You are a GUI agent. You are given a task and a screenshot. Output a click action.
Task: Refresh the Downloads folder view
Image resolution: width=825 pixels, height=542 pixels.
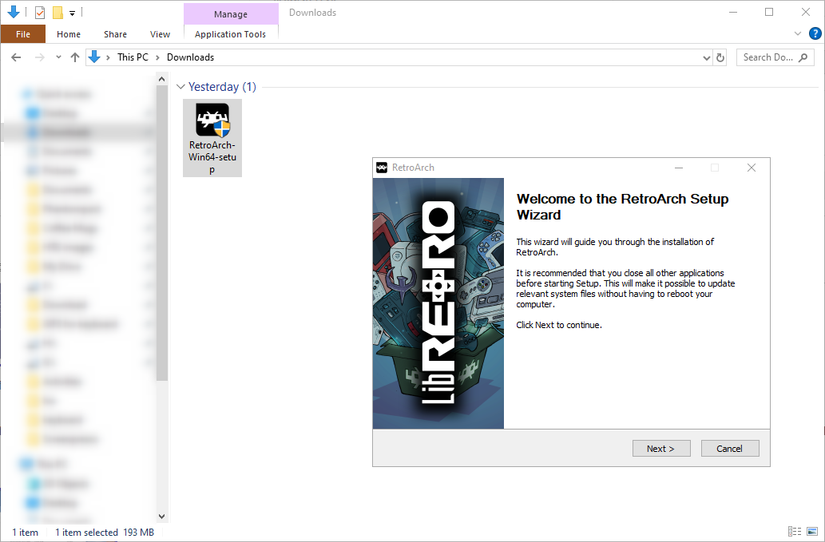[720, 57]
